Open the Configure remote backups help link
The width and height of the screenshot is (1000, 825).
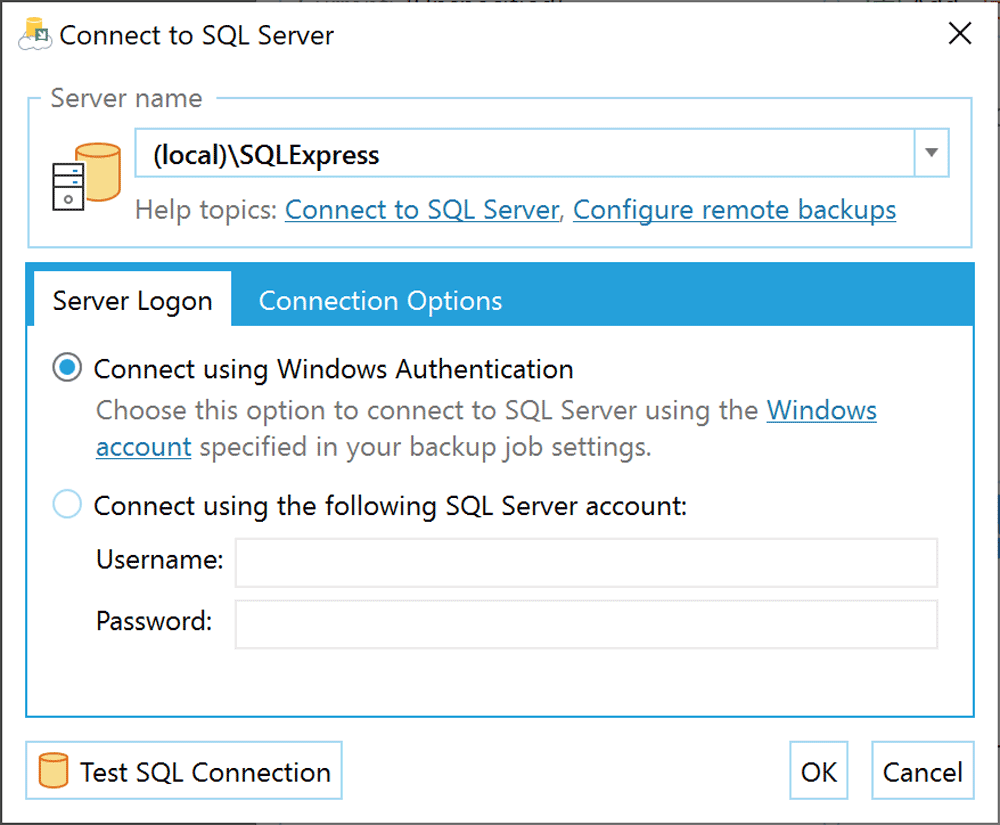734,210
